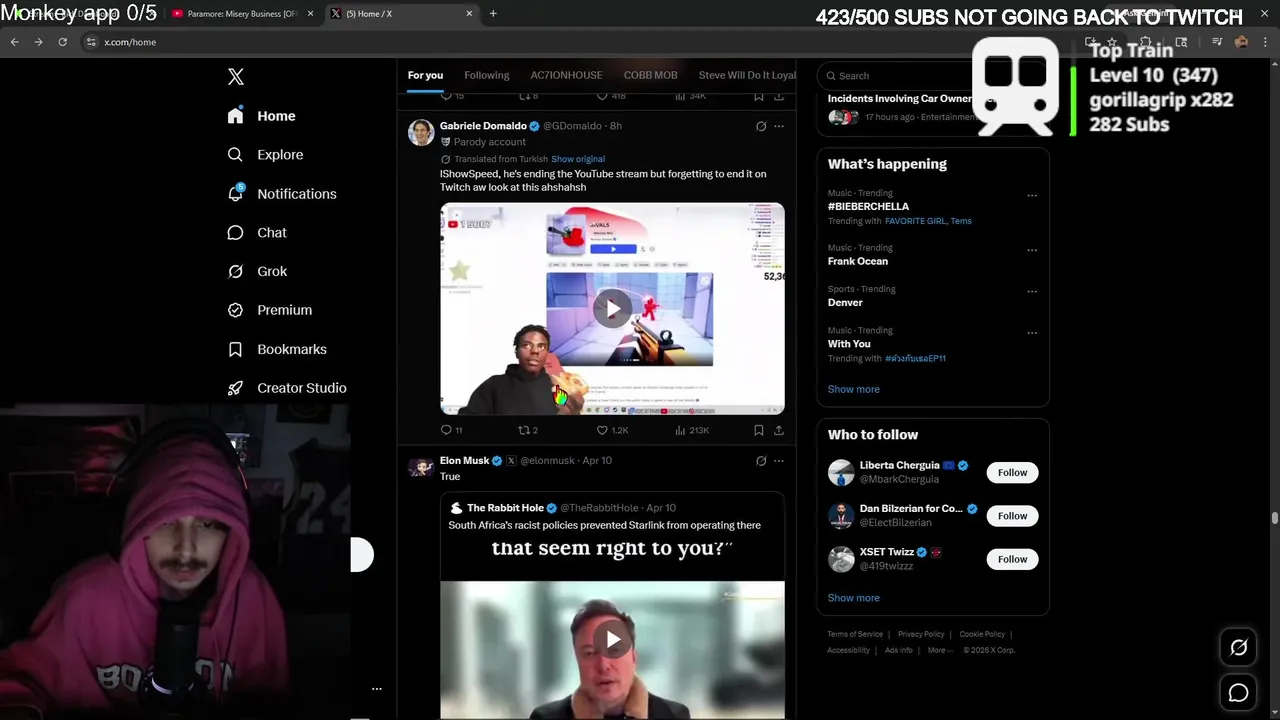Follow XSET Twizz
The image size is (1280, 720).
(1012, 559)
